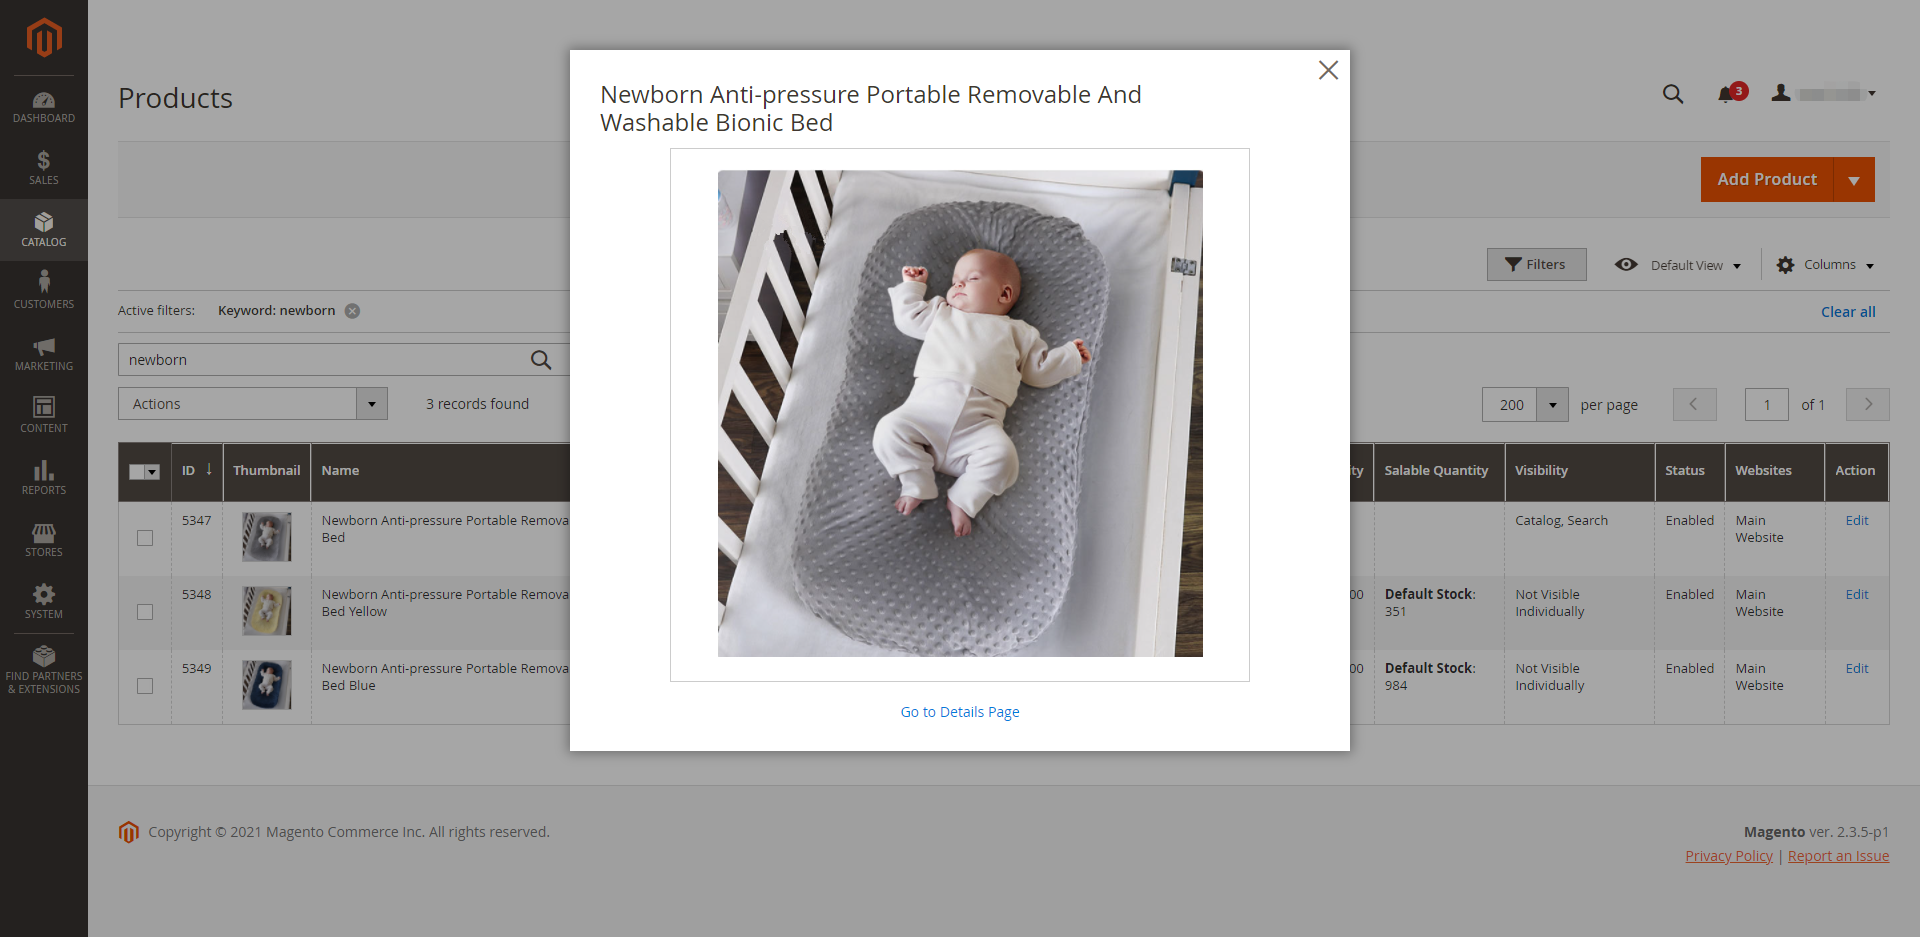Open the Marketing megaphone menu

(x=43, y=354)
